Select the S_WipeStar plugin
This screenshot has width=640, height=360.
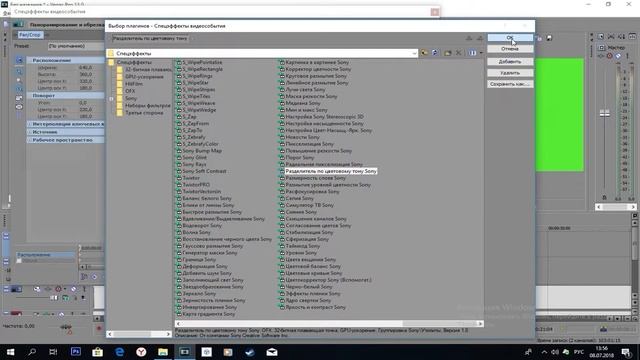196,83
